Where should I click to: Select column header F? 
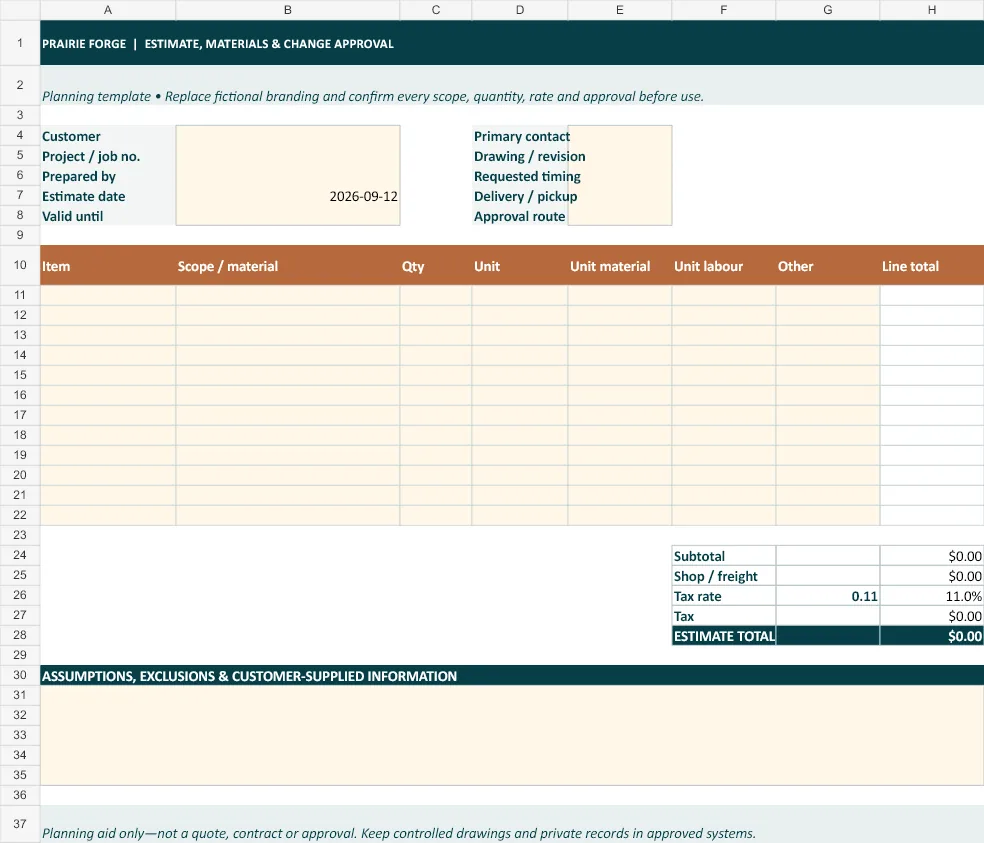pos(724,10)
